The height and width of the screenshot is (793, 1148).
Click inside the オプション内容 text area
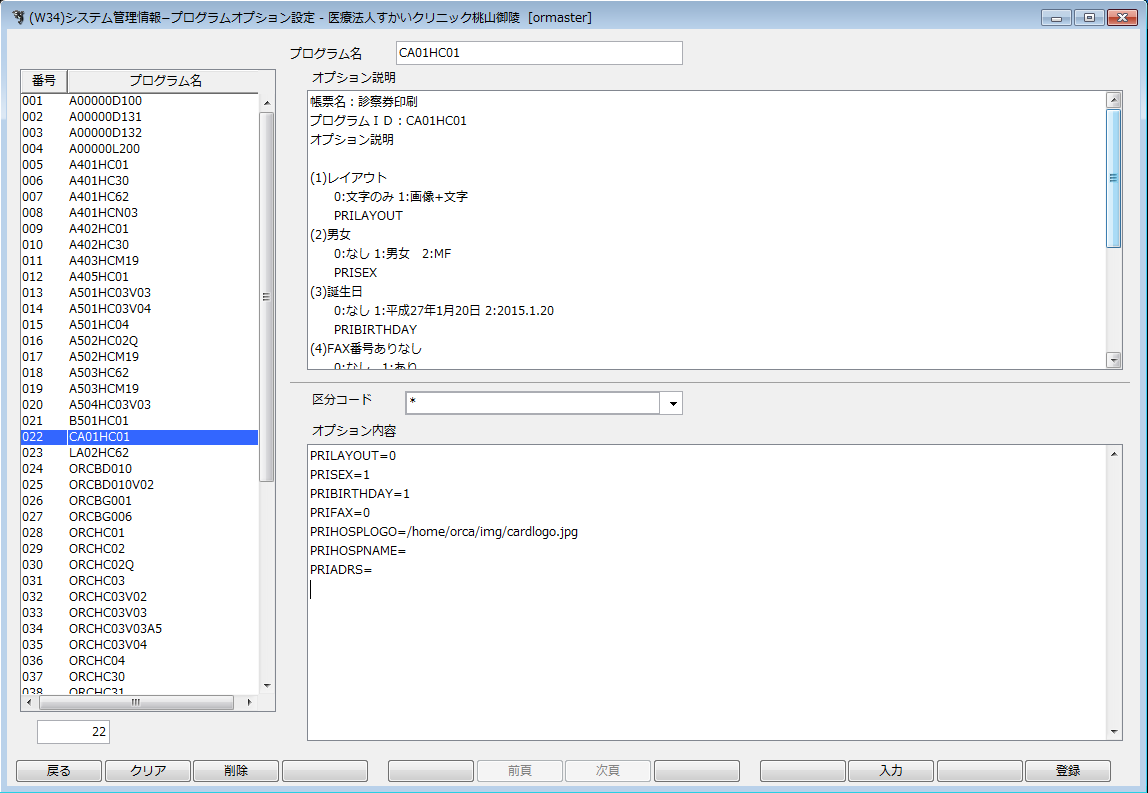tap(700, 650)
